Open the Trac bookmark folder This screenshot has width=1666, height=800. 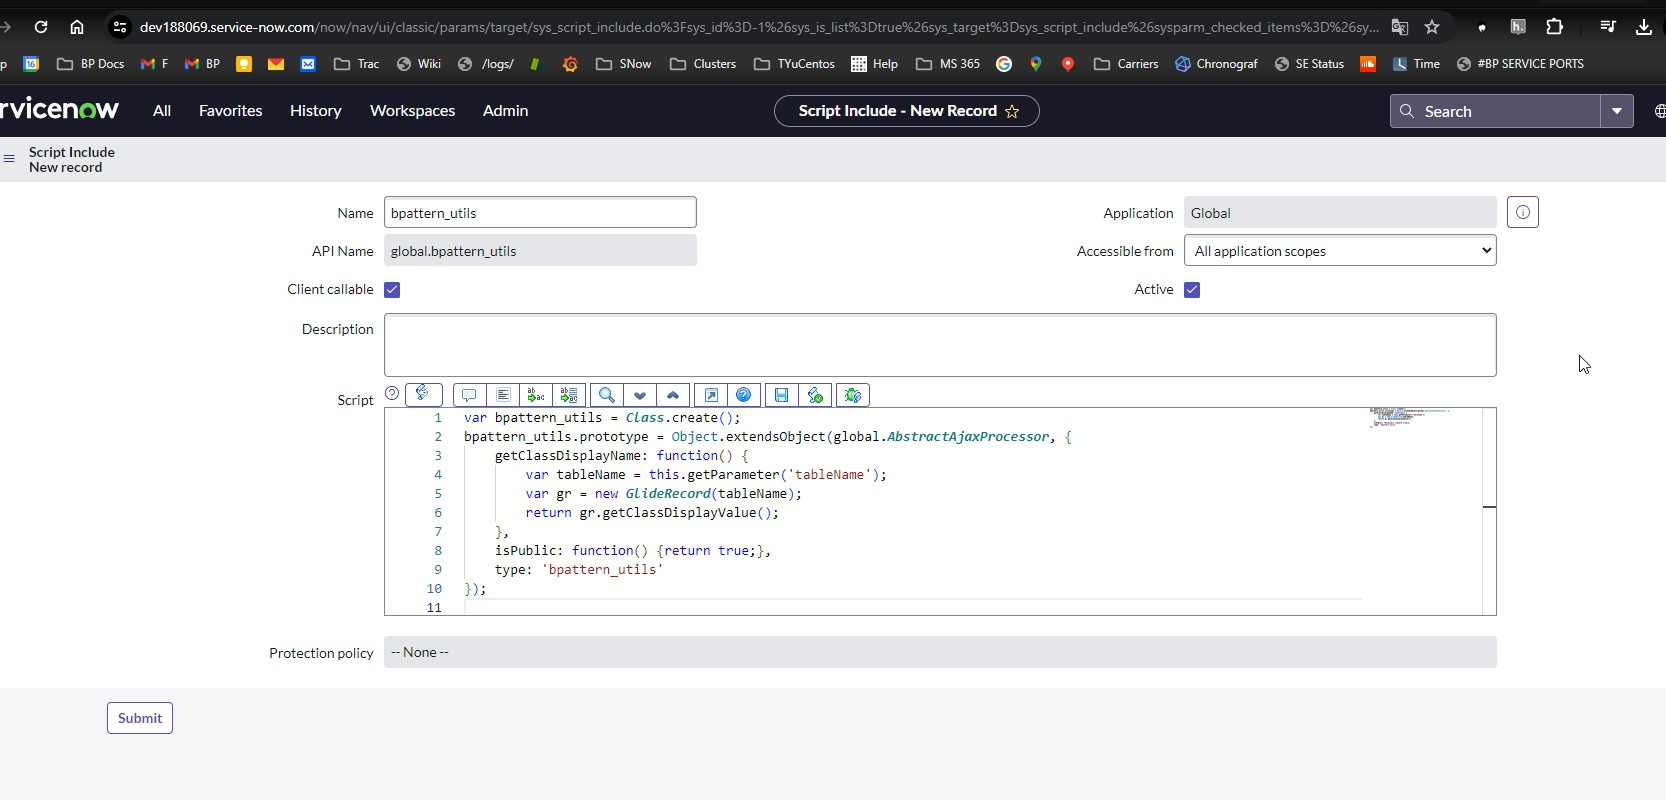click(x=357, y=64)
